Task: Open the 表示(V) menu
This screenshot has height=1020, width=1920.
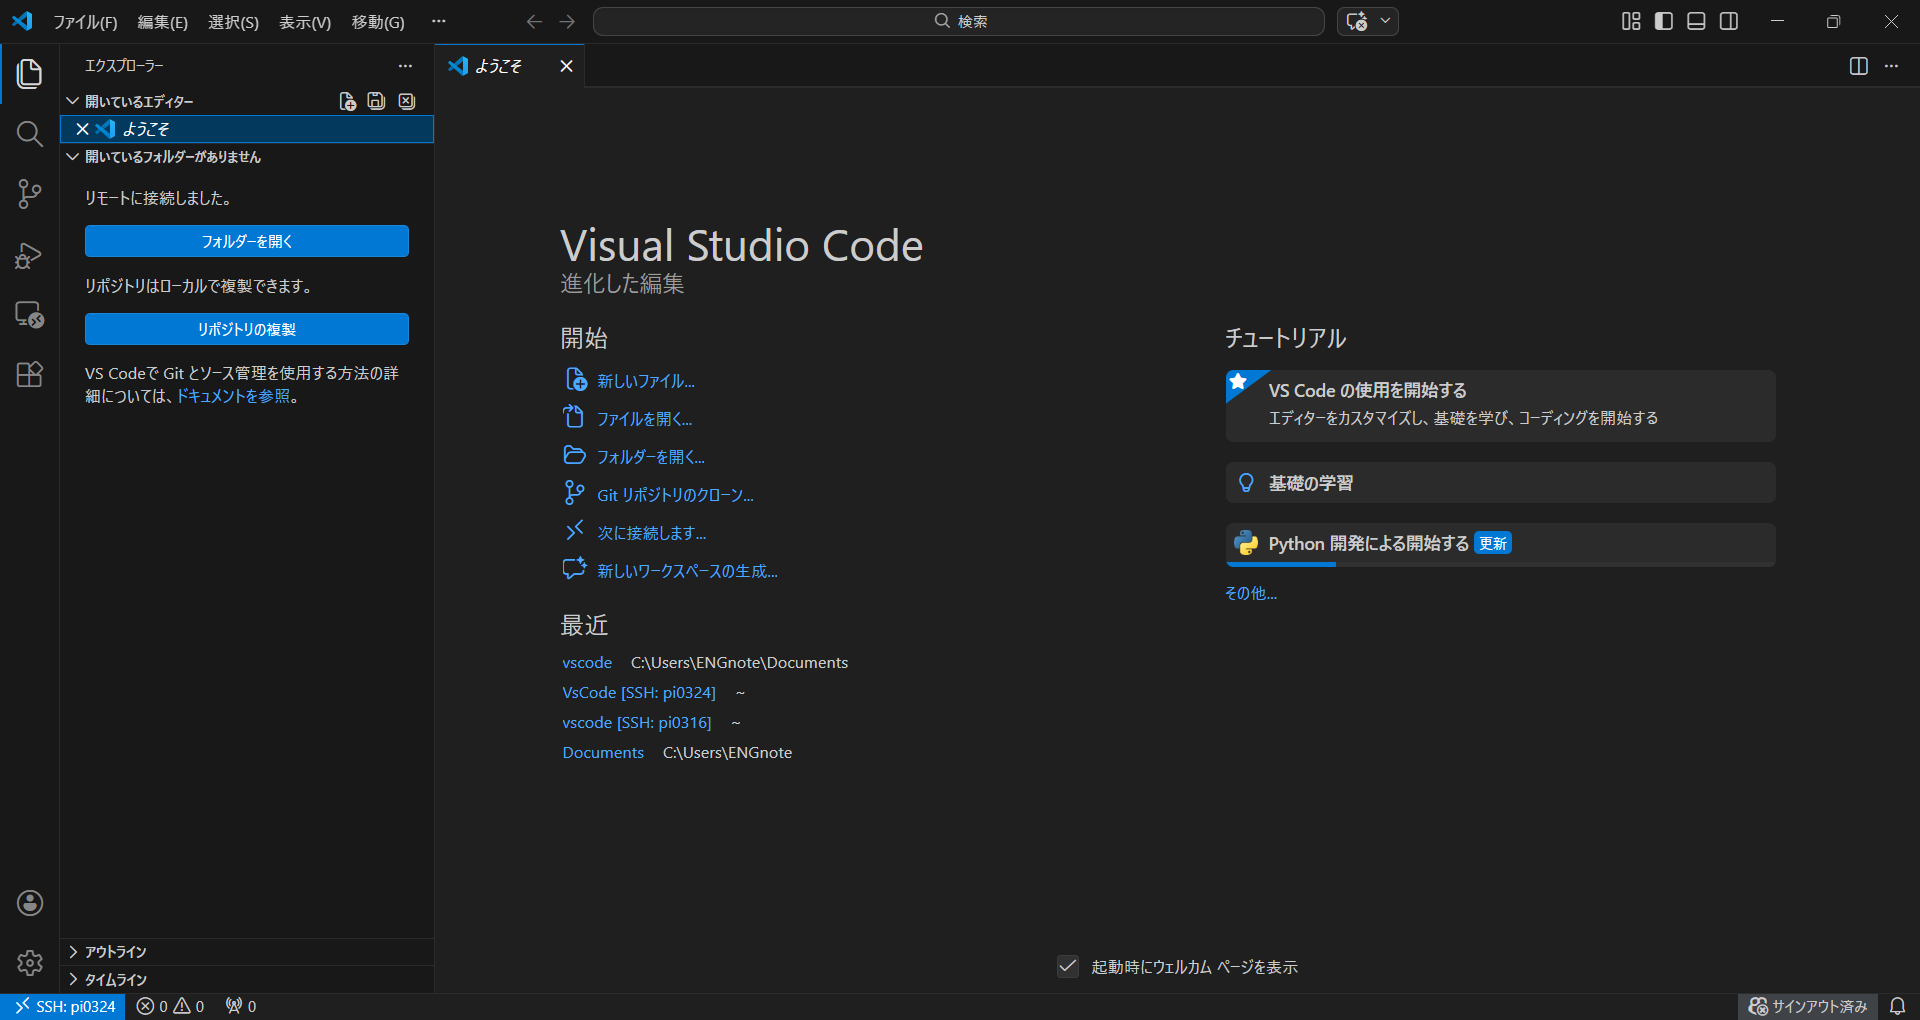Action: pos(304,22)
